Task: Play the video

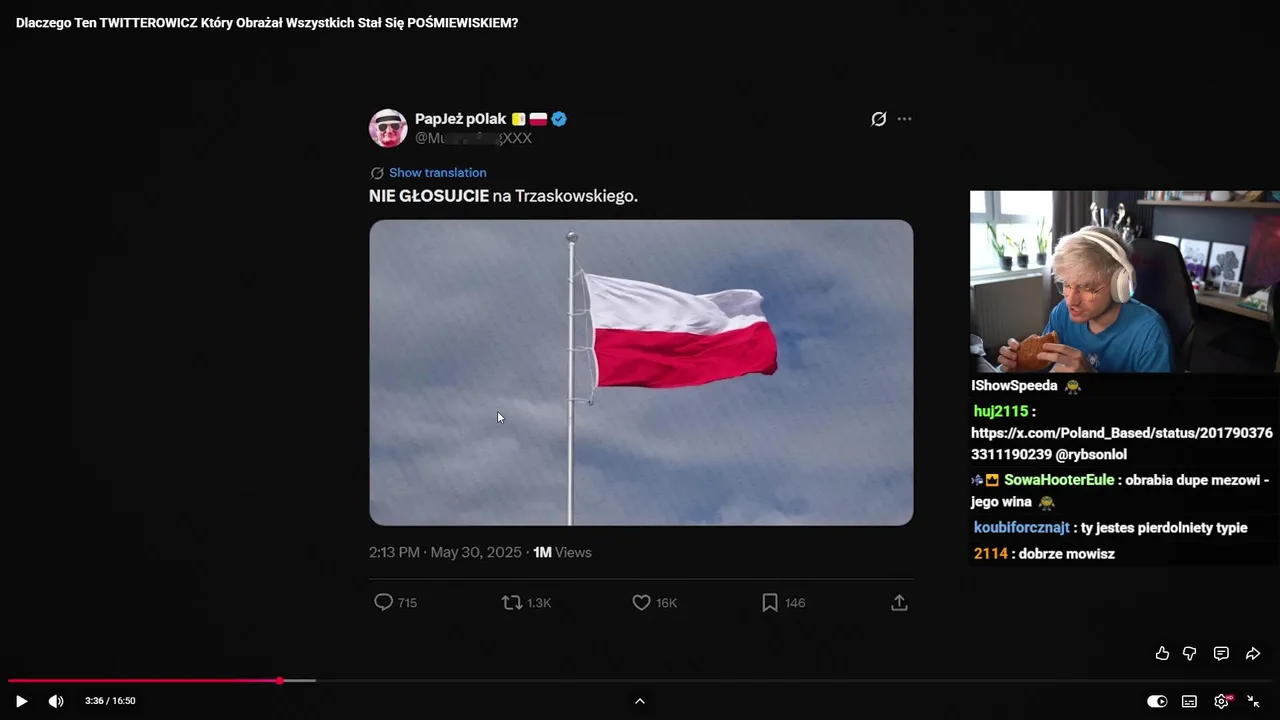Action: [21, 701]
